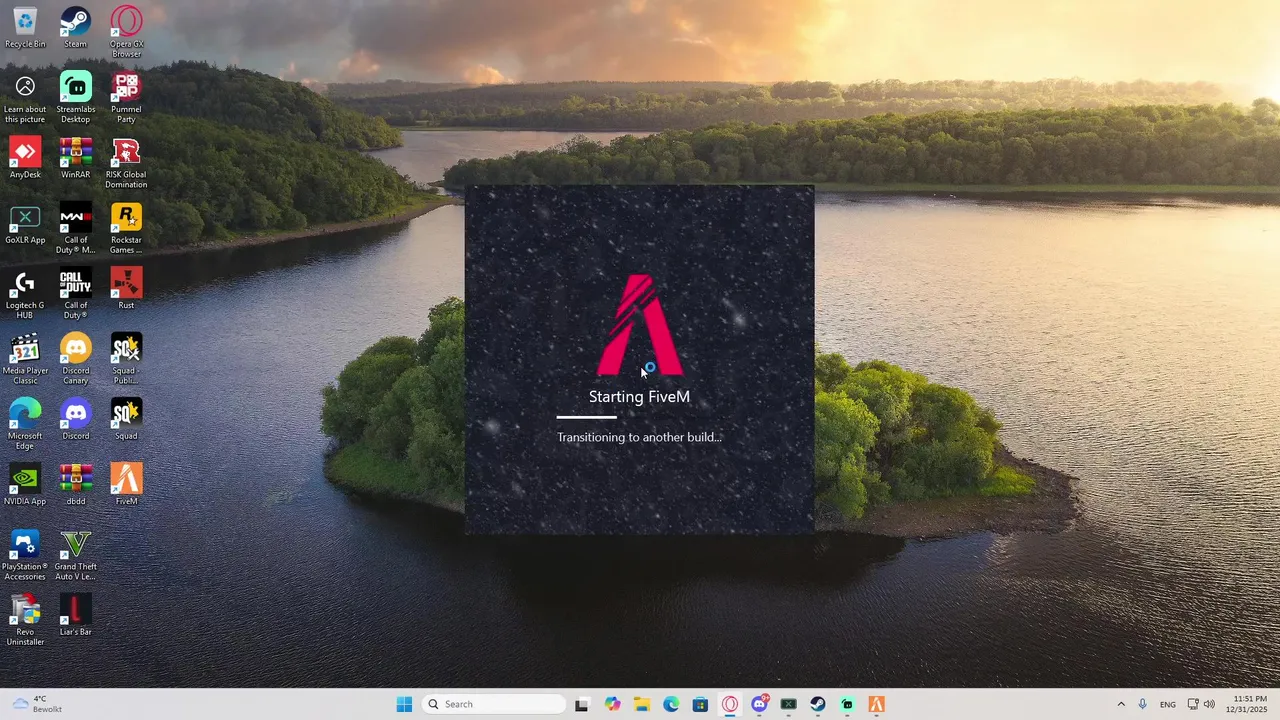Viewport: 1280px width, 720px height.
Task: Switch to Streamlabs in the taskbar
Action: tap(847, 704)
